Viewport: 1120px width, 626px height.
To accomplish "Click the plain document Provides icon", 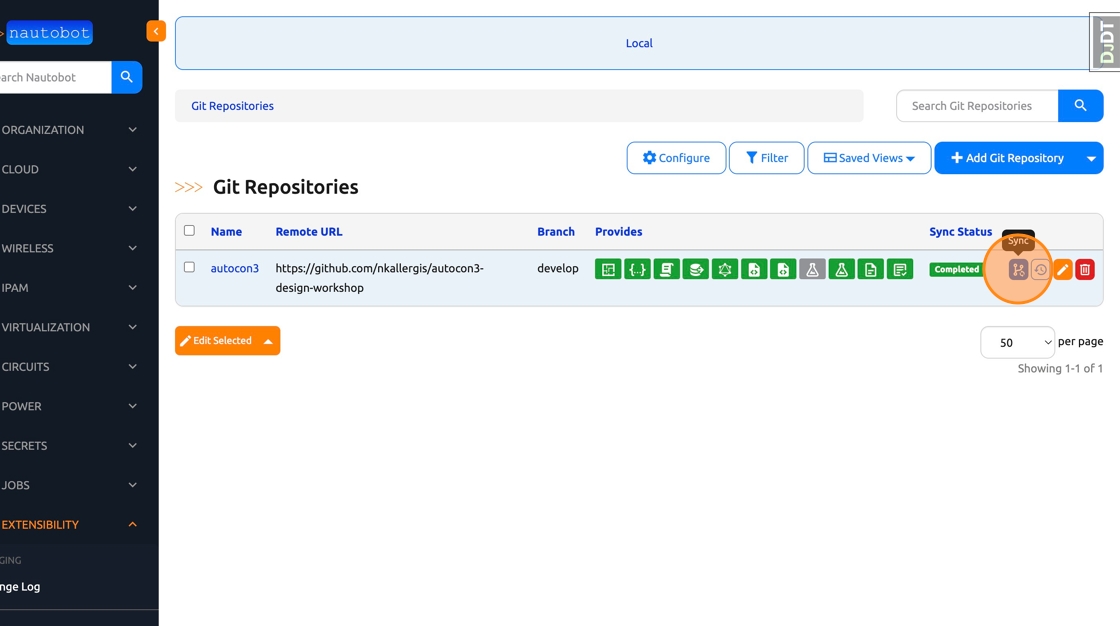I will point(871,269).
